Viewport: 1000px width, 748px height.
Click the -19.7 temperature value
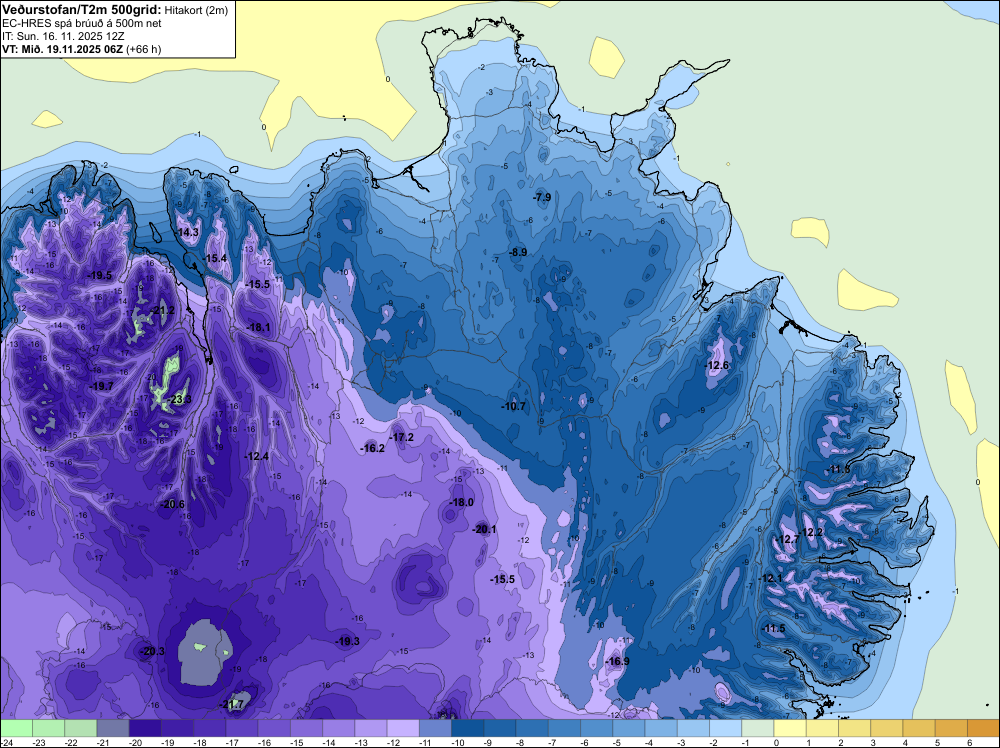click(x=101, y=386)
